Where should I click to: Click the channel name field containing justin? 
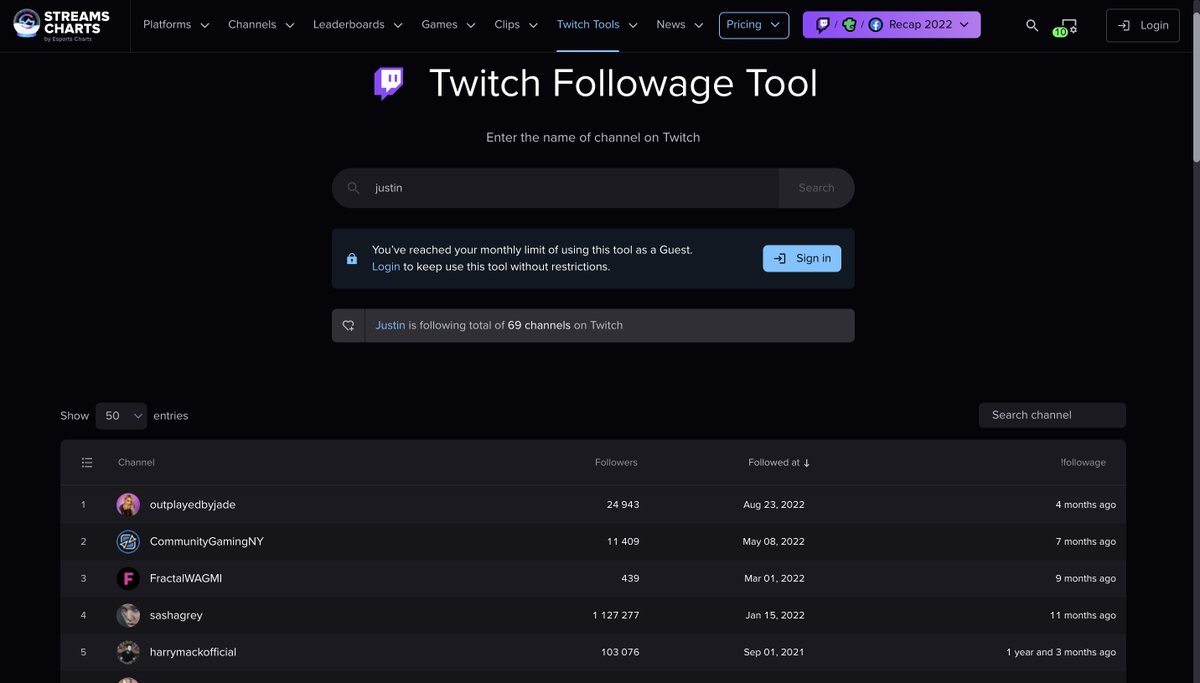(x=556, y=188)
